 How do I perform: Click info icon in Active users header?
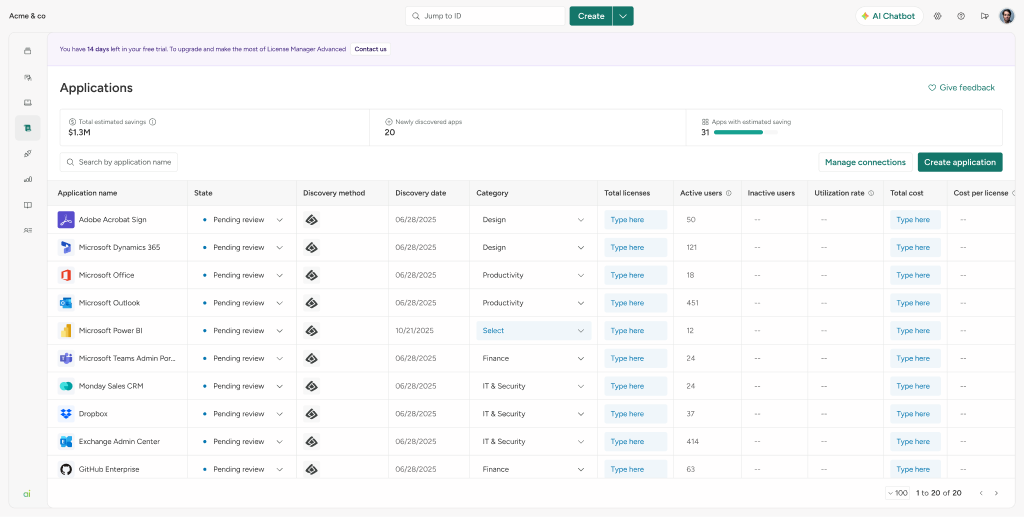(728, 193)
